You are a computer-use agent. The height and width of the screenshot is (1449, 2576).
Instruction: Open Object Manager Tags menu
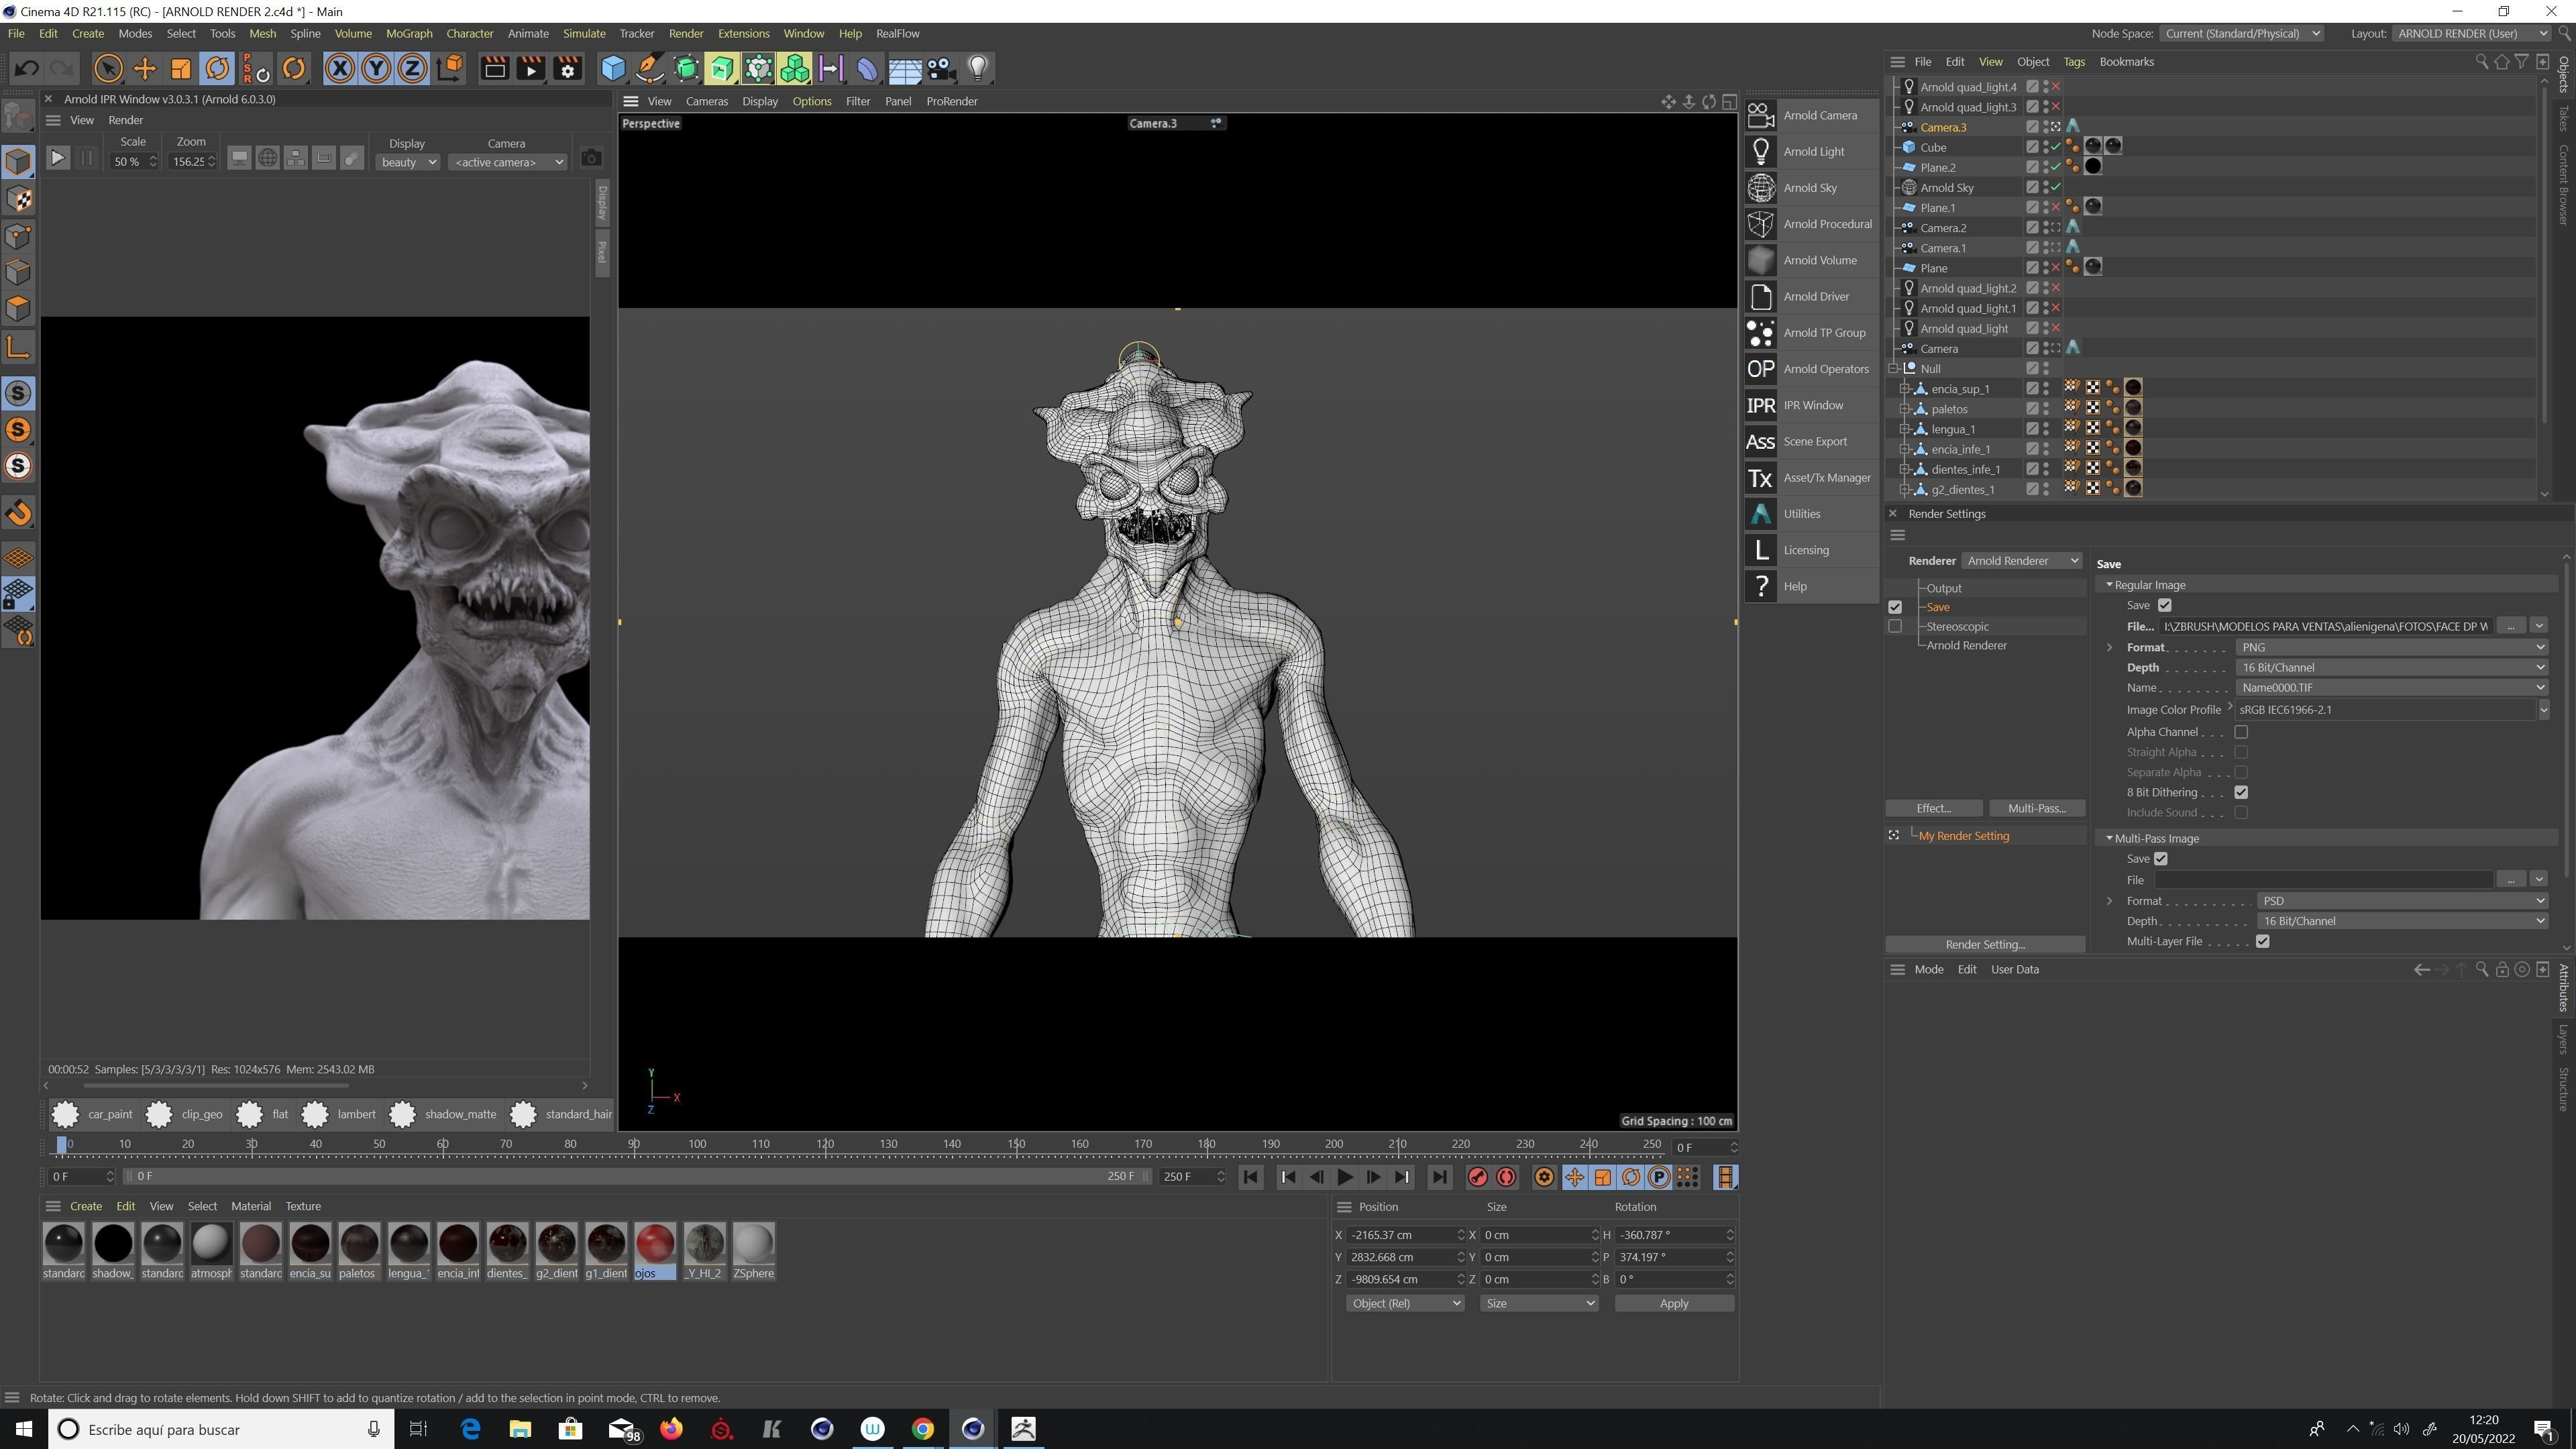click(x=2074, y=62)
